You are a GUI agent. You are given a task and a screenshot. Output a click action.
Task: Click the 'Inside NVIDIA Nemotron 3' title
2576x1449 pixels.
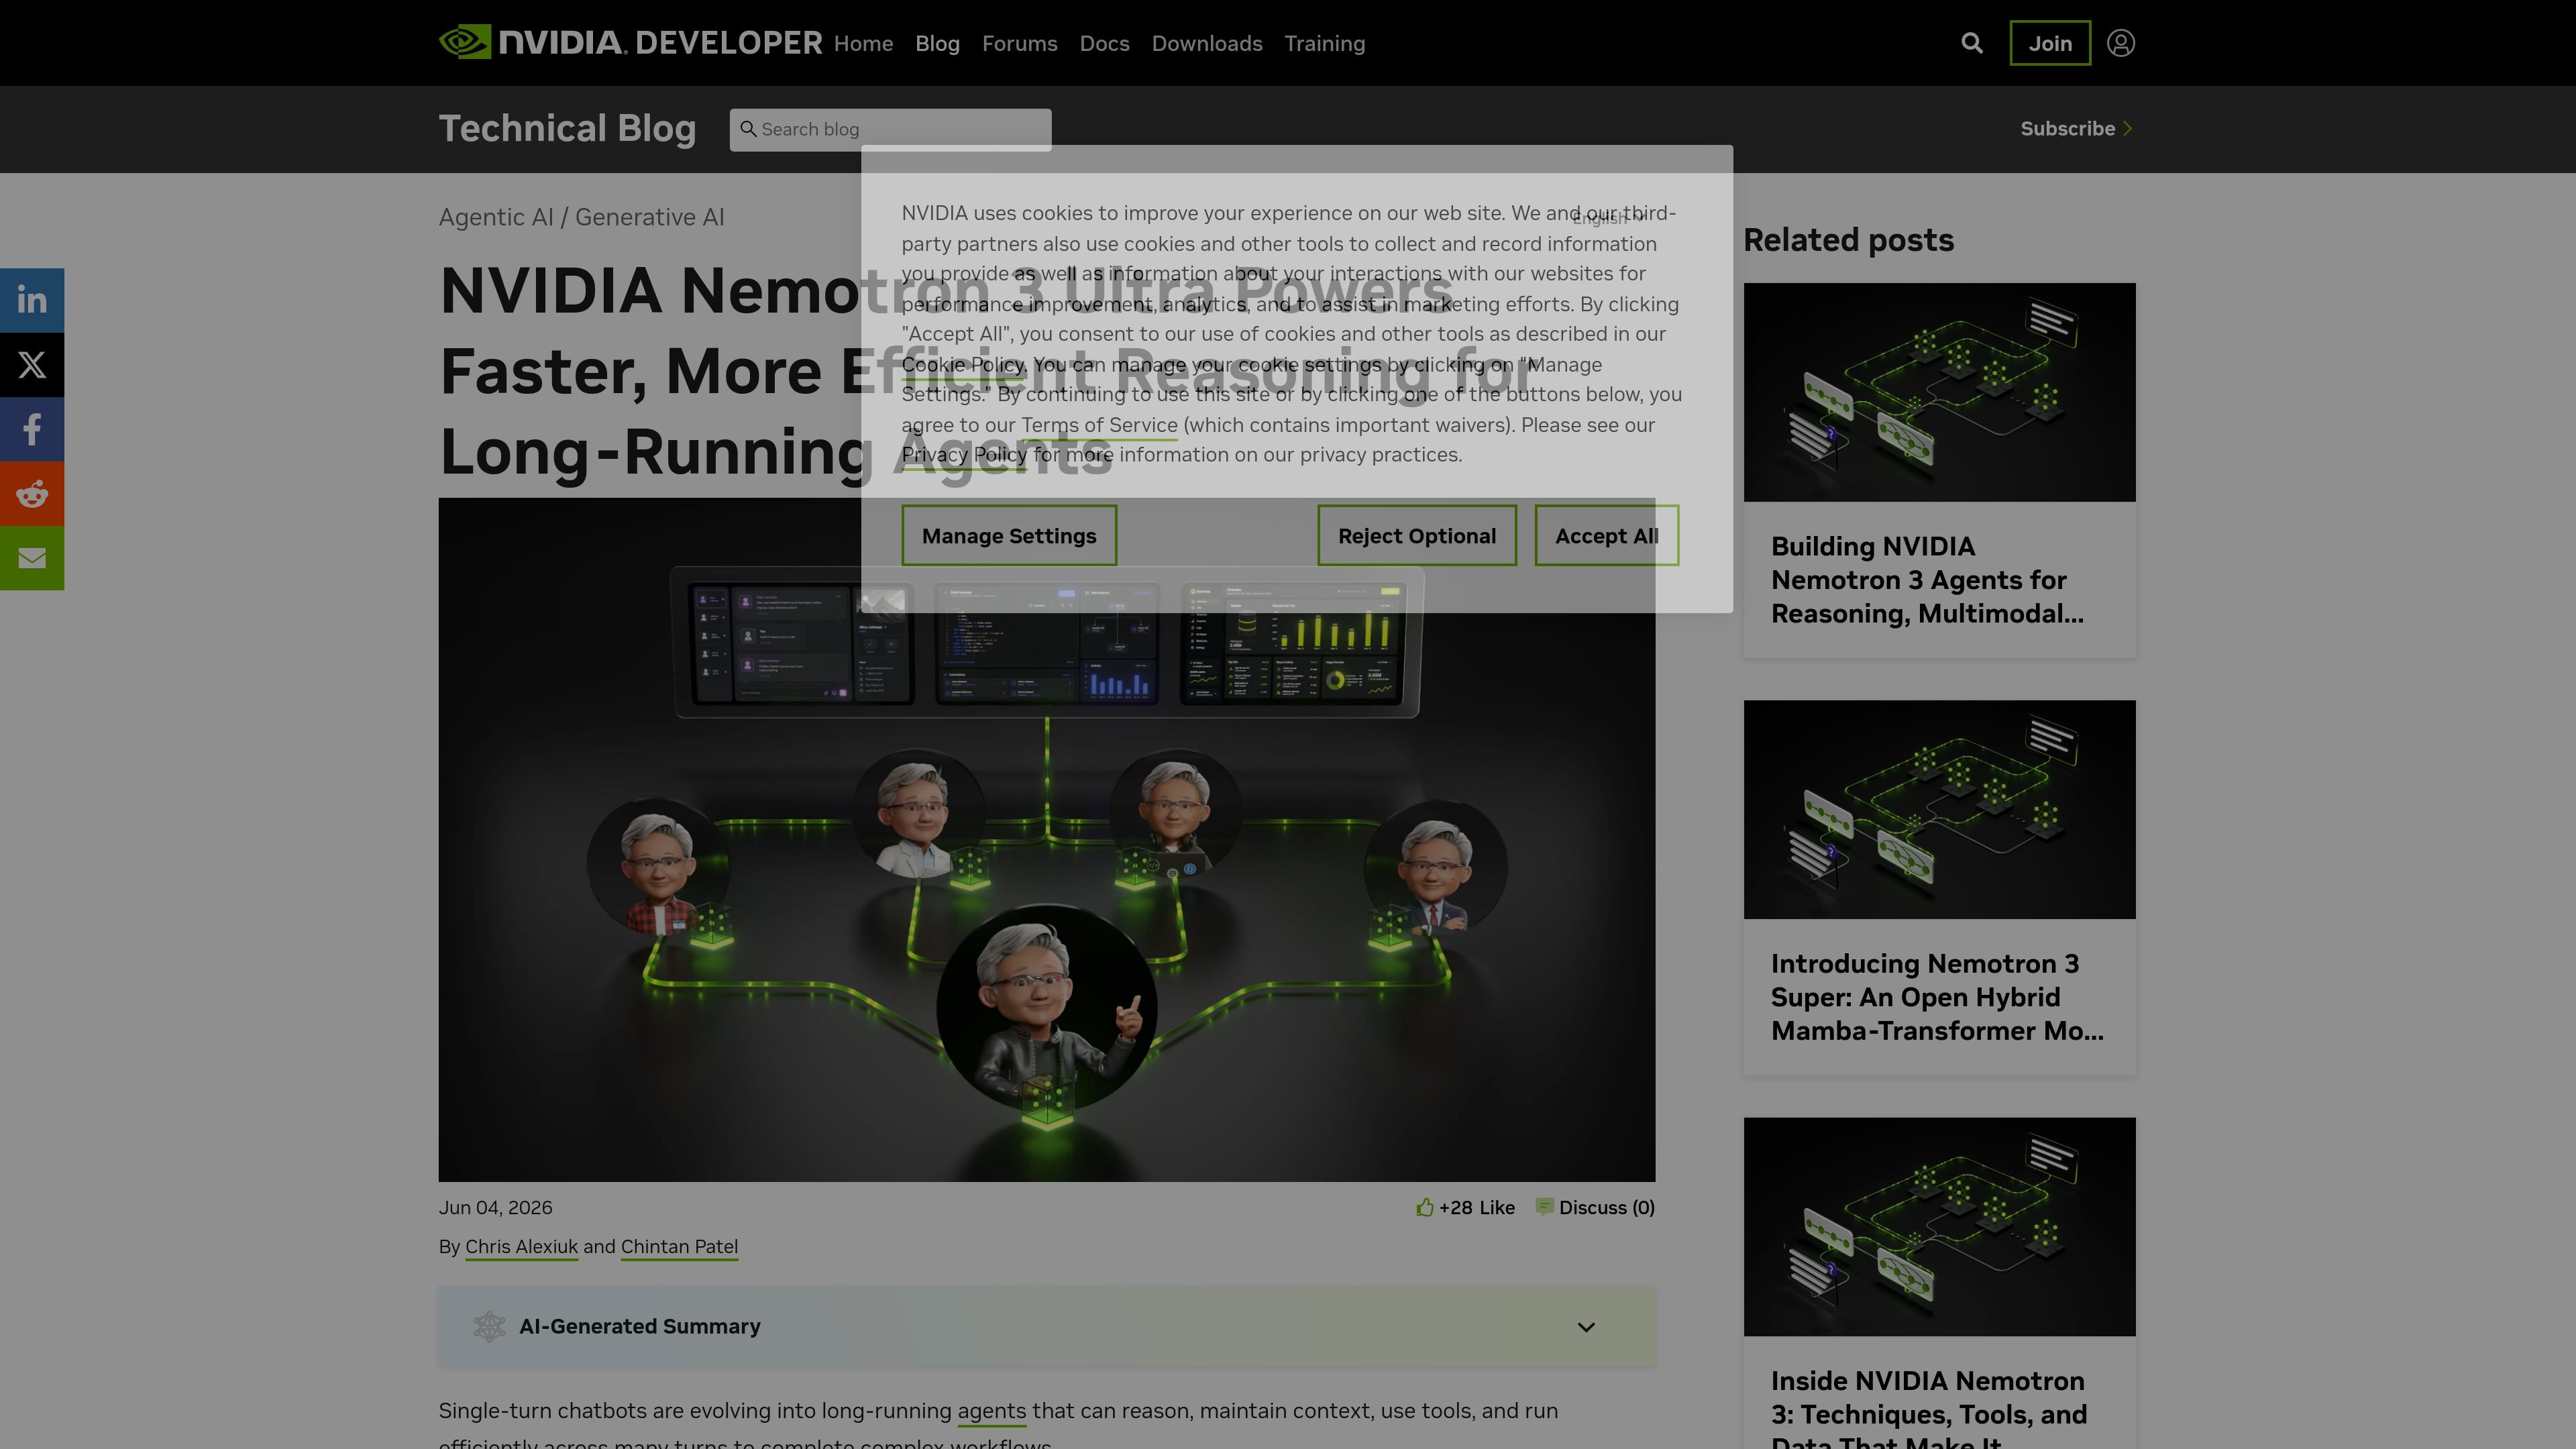click(1928, 1408)
